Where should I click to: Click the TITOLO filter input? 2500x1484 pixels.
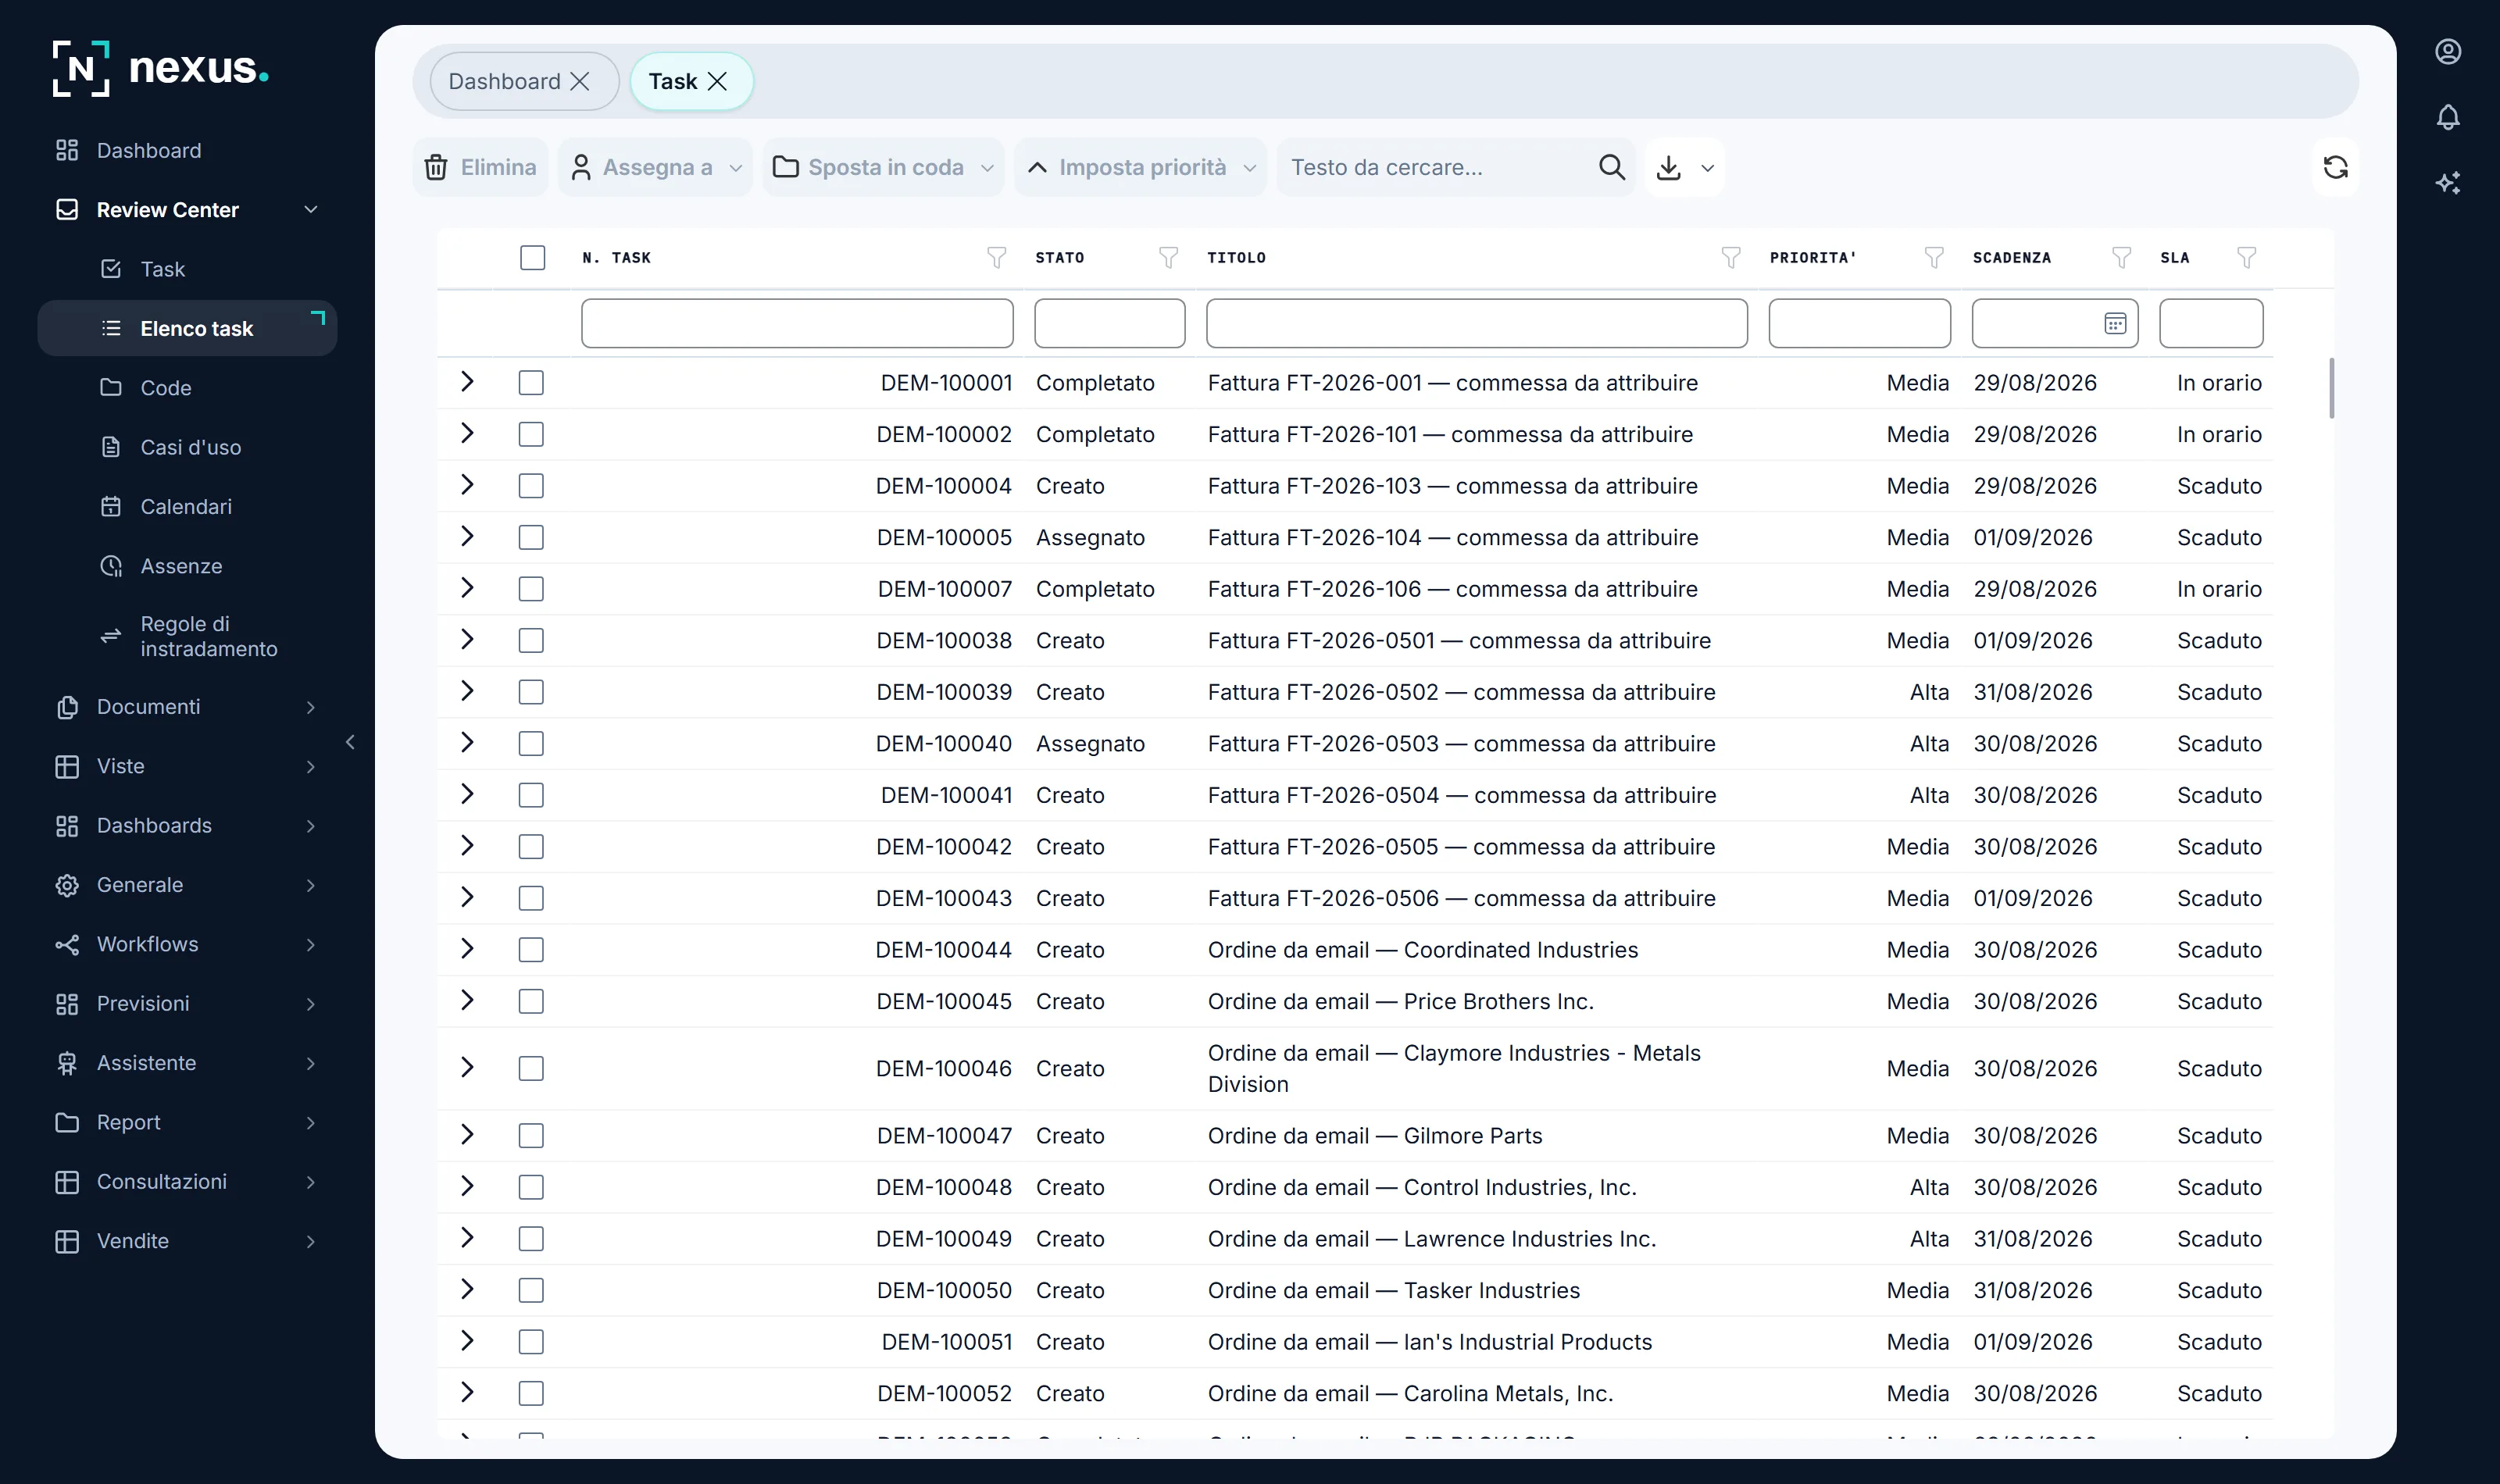tap(1477, 323)
